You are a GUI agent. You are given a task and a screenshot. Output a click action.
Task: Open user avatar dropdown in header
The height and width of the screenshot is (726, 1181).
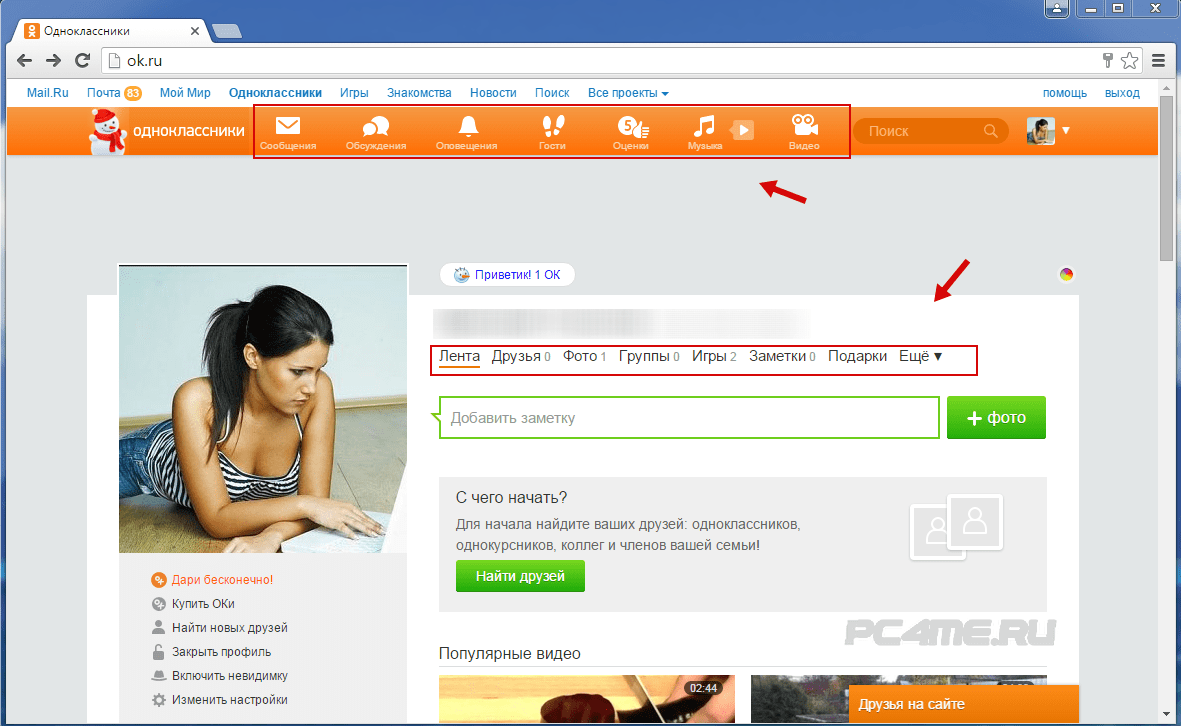(x=1049, y=131)
